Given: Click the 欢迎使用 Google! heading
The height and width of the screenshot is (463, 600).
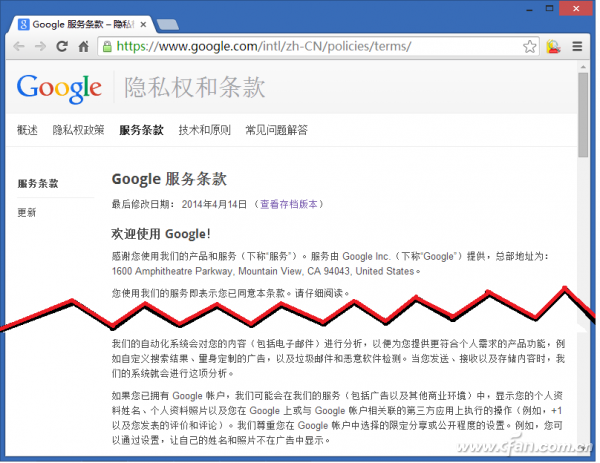Looking at the screenshot, I should (161, 234).
